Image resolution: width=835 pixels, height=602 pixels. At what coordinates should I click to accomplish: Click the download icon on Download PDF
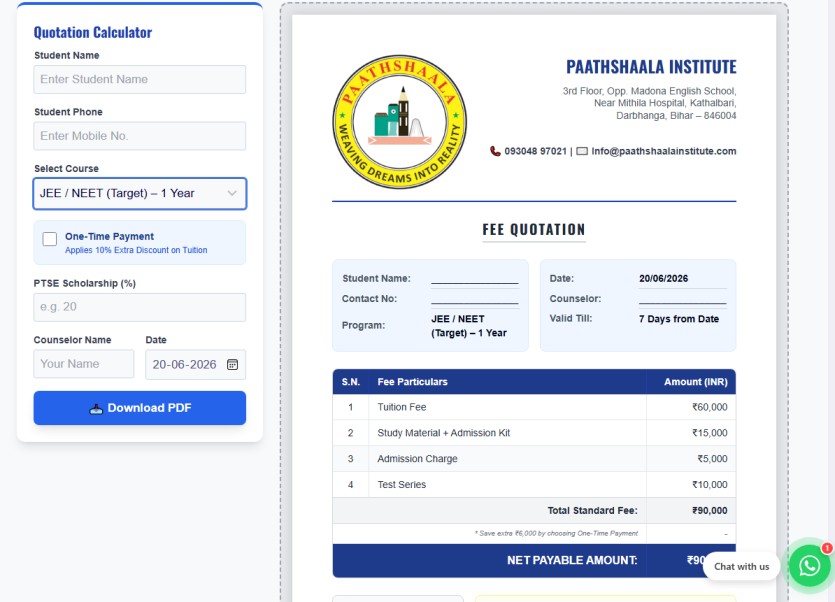pos(96,409)
